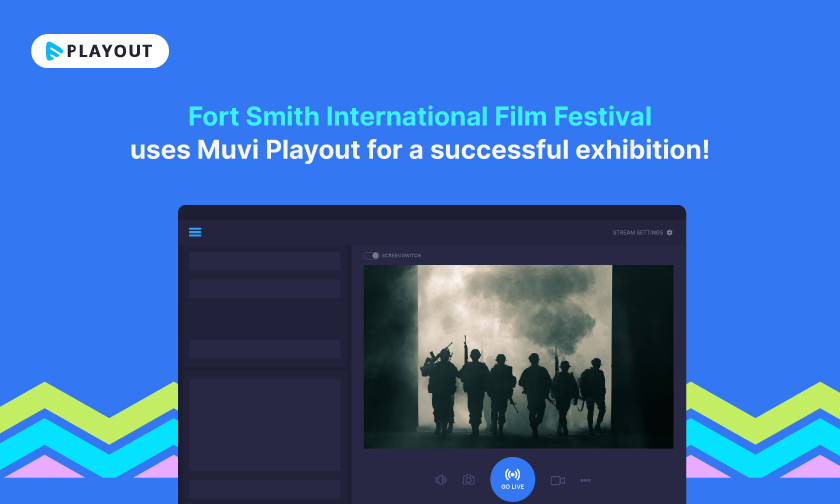Open Stream Settings gear icon
840x504 pixels.
(x=670, y=232)
